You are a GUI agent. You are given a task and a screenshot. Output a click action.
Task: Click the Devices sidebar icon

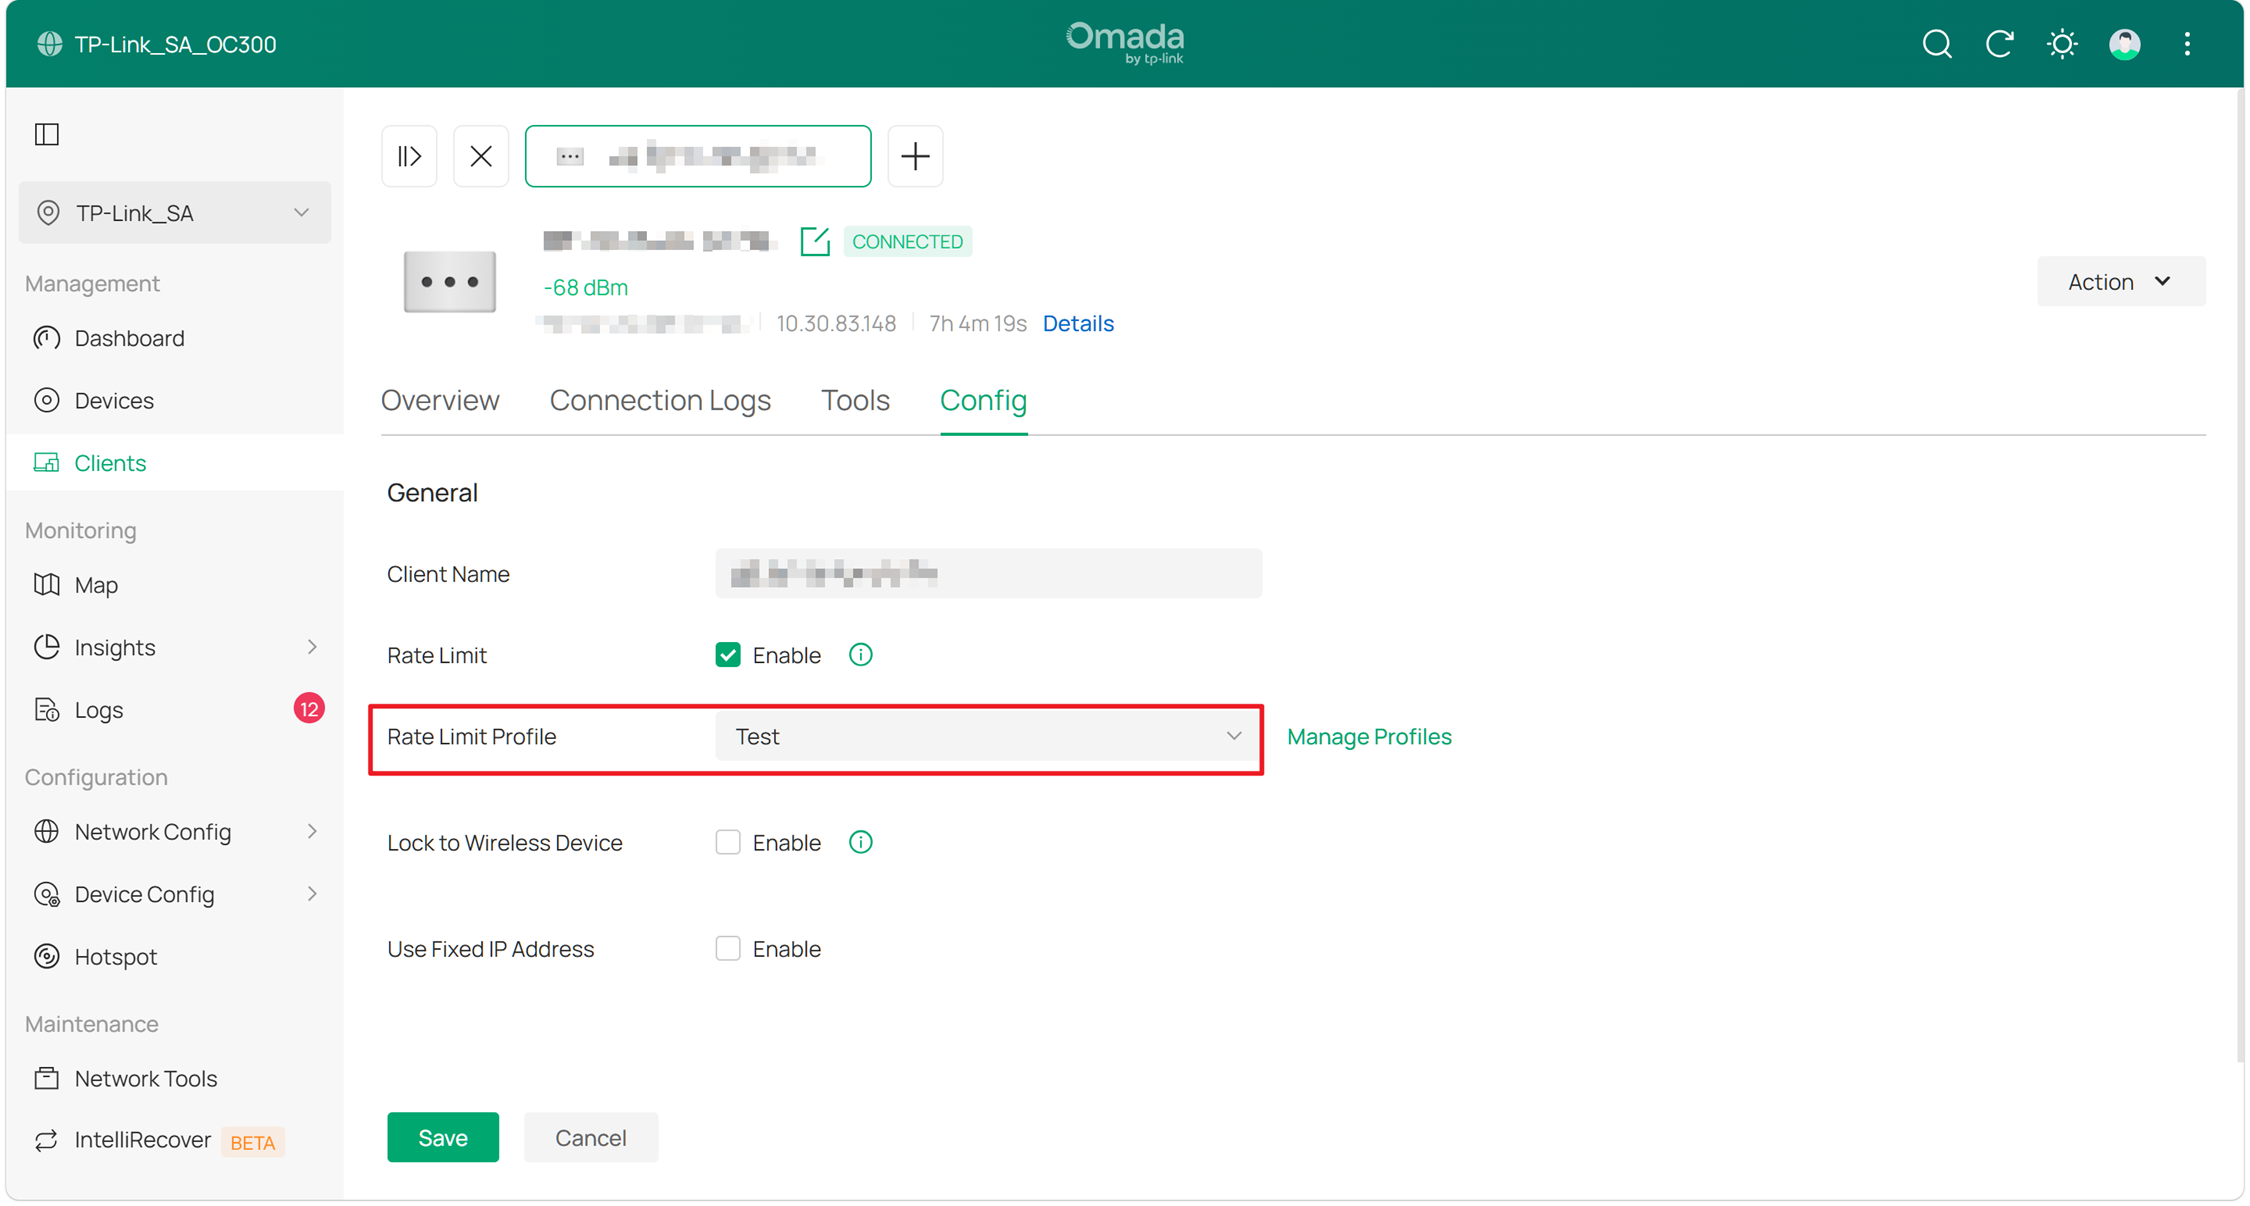47,400
